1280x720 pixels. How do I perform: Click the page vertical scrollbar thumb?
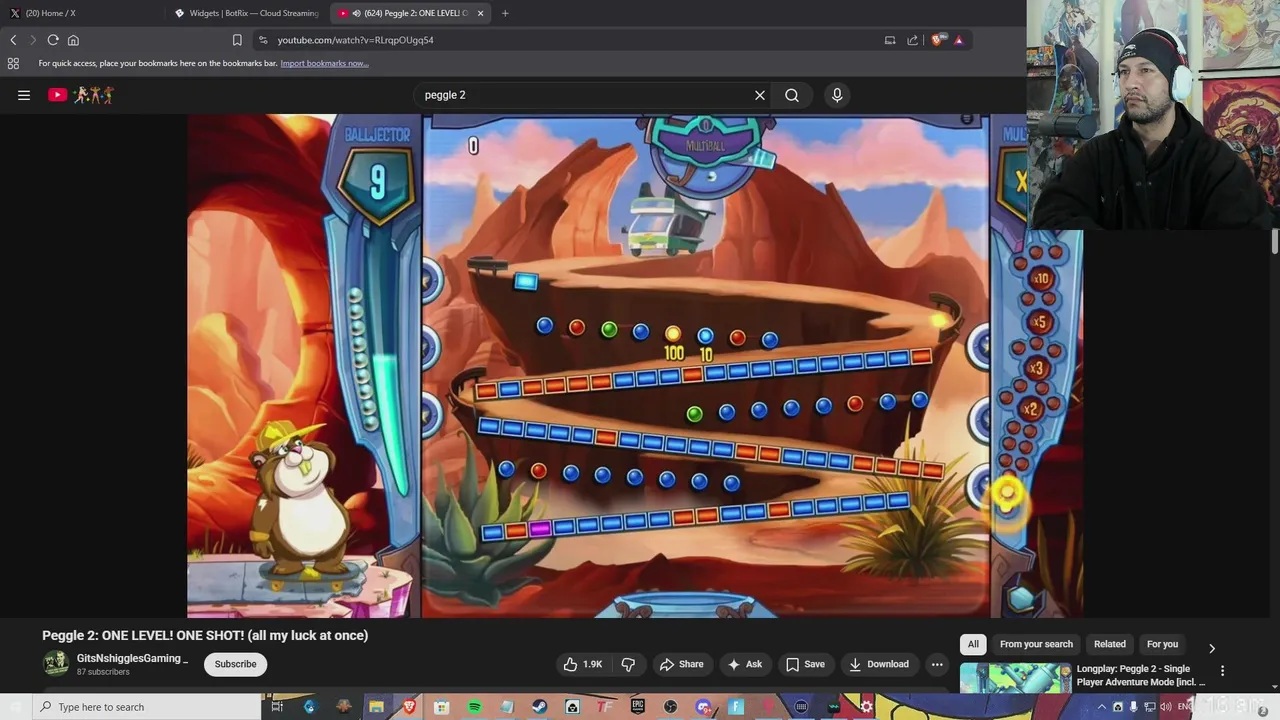coord(1275,241)
